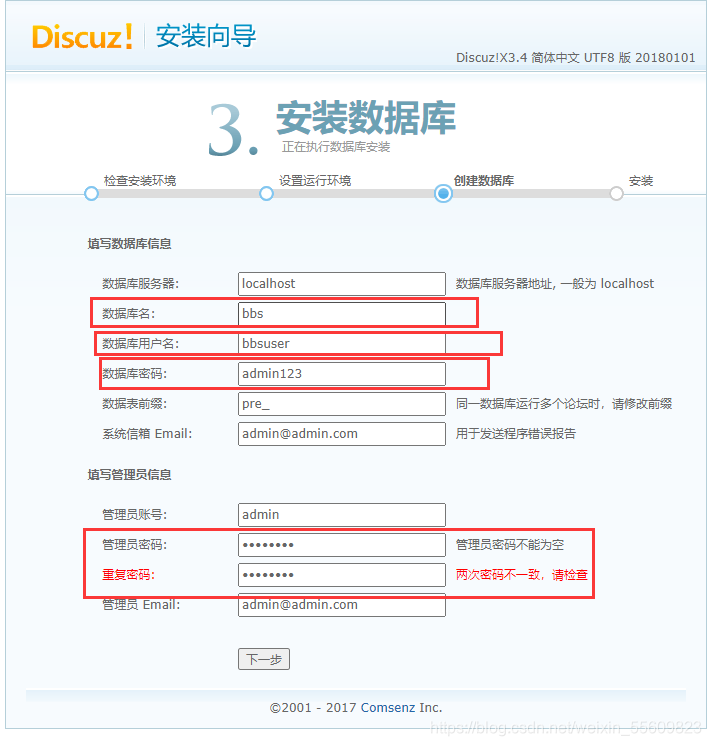Focus the 管理员密码 password field
This screenshot has height=746, width=711.
click(x=342, y=545)
